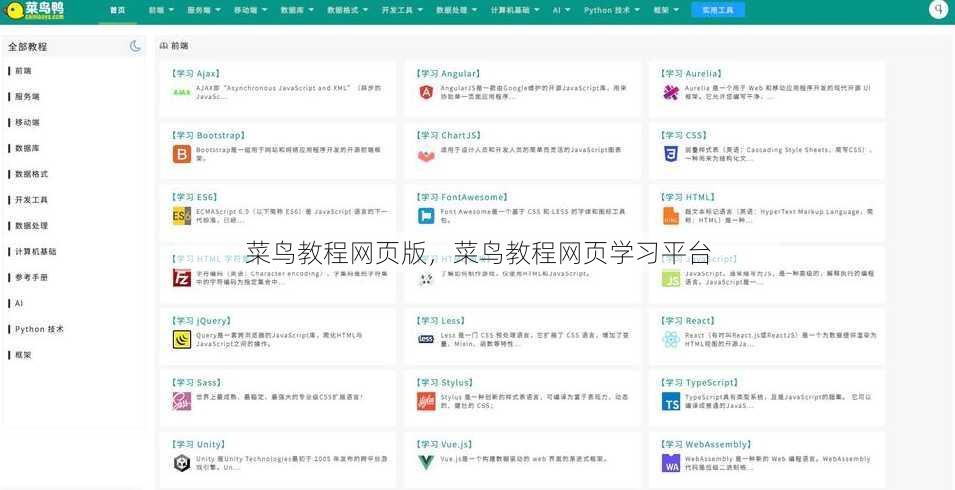Screen dimensions: 955x490
Task: Click the green JS JavaScript icon
Action: click(671, 278)
